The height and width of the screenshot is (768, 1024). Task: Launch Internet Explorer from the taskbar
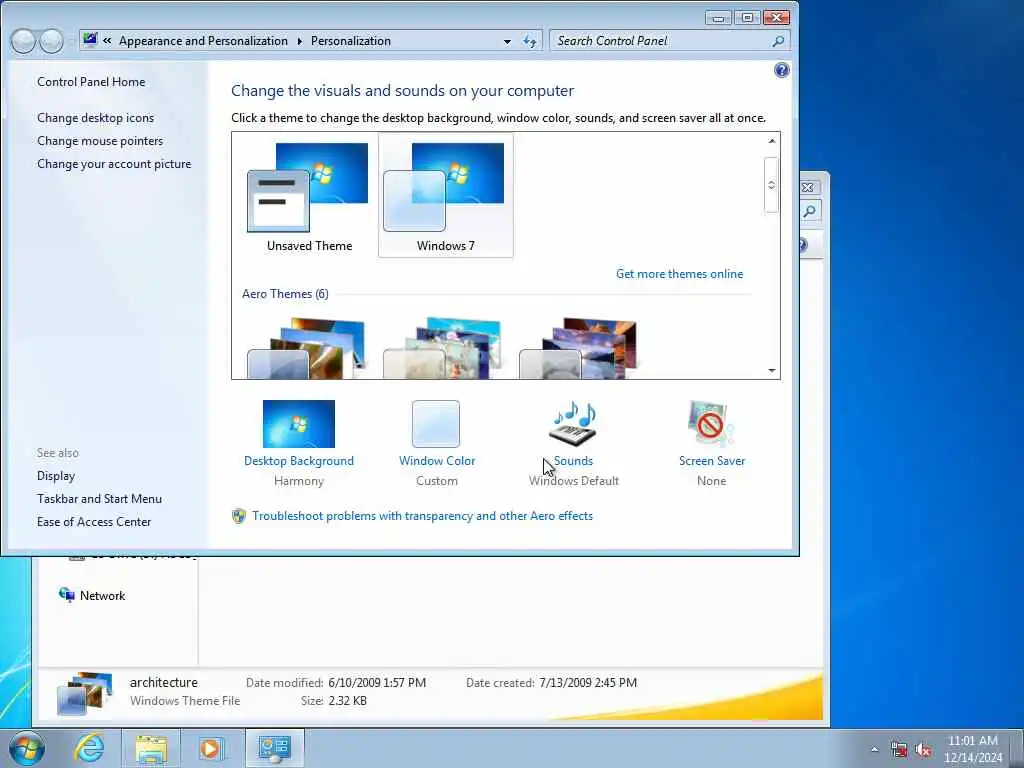pos(89,748)
